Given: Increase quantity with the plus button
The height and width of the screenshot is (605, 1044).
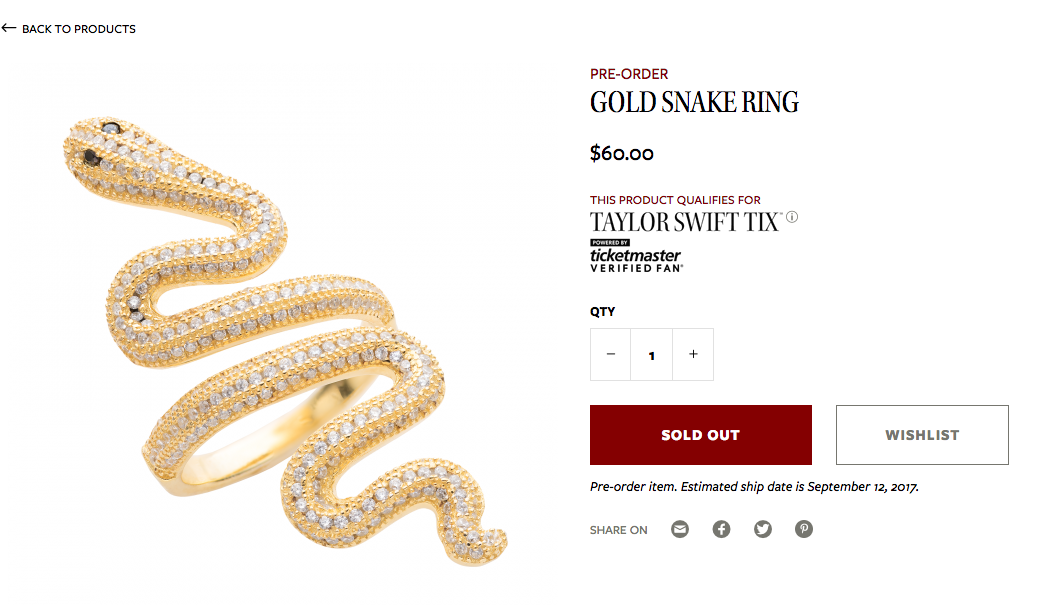Looking at the screenshot, I should tap(693, 354).
